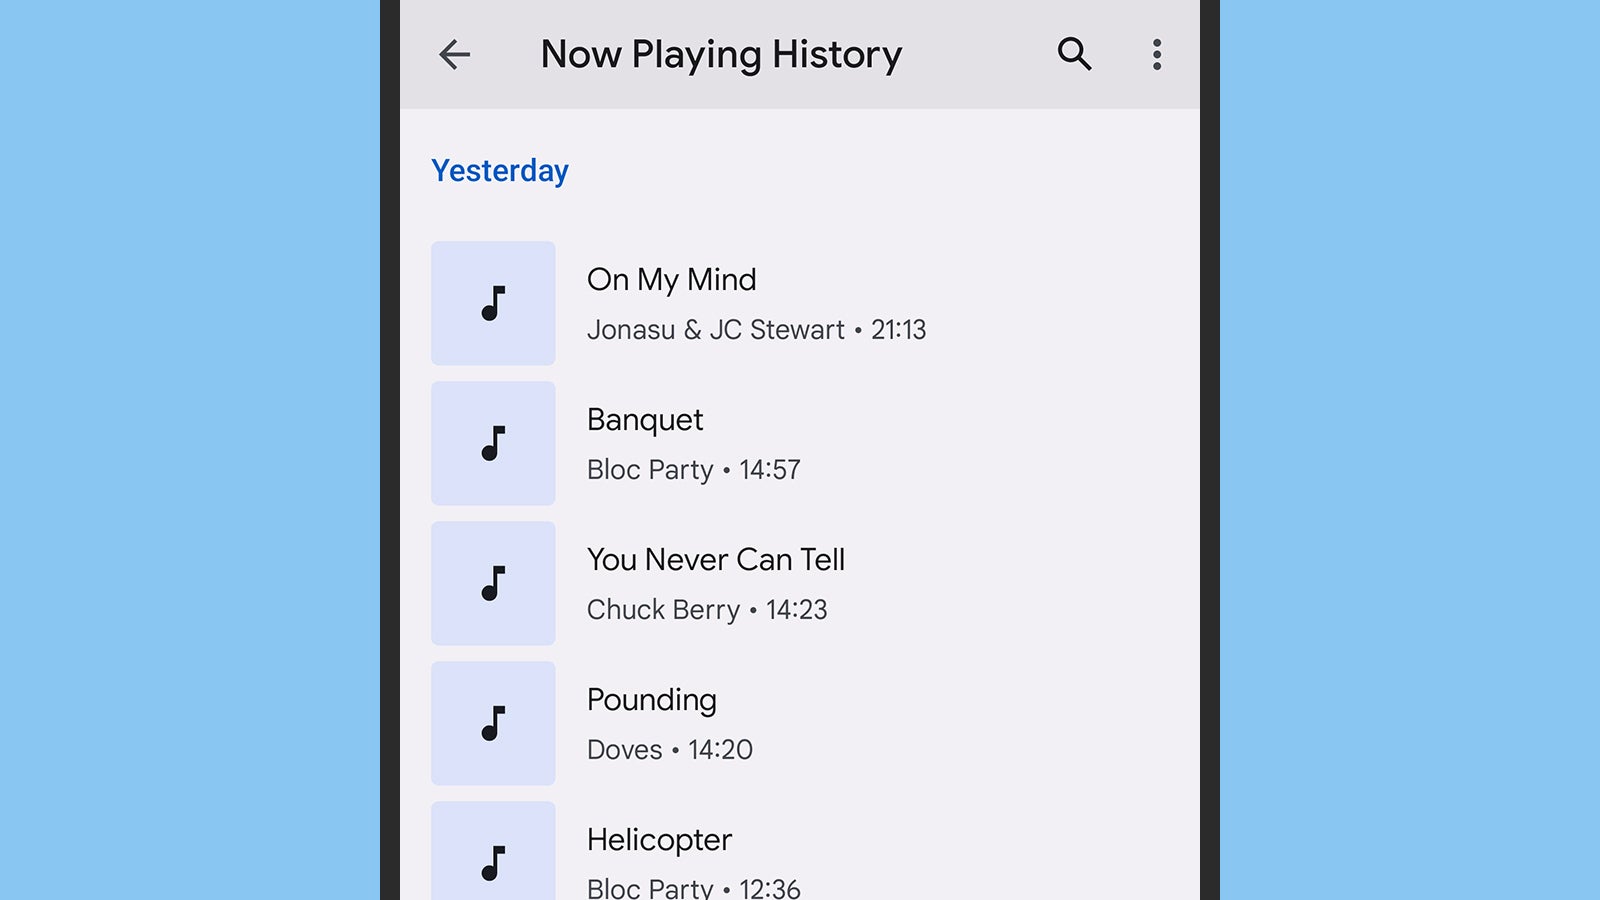The height and width of the screenshot is (900, 1600).
Task: Click the album art thumbnail of On My Mind
Action: [492, 302]
